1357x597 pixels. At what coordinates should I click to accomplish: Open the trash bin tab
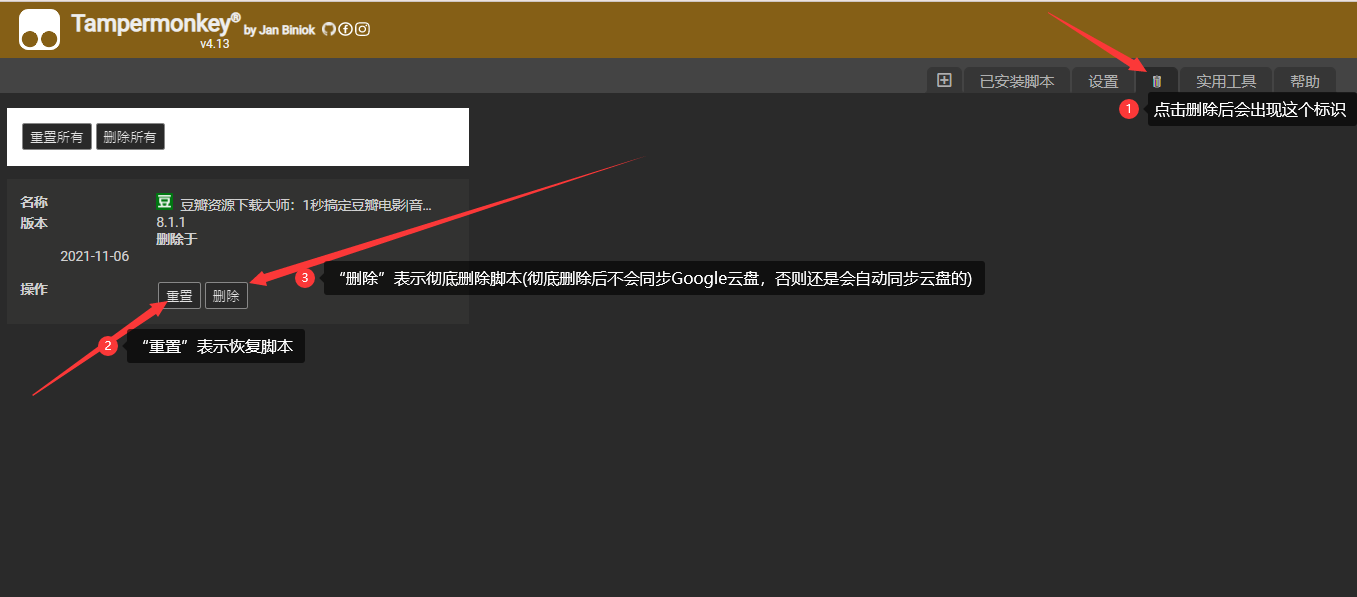point(1157,81)
